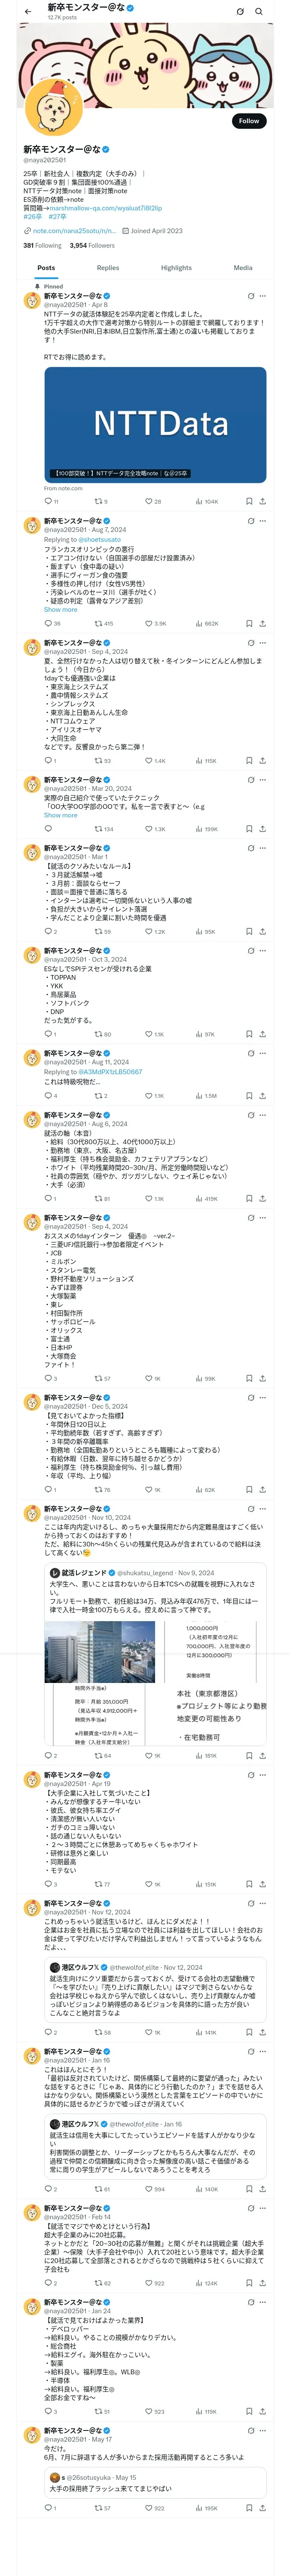
Task: Open the note.com link in the bio
Action: pyautogui.click(x=69, y=231)
